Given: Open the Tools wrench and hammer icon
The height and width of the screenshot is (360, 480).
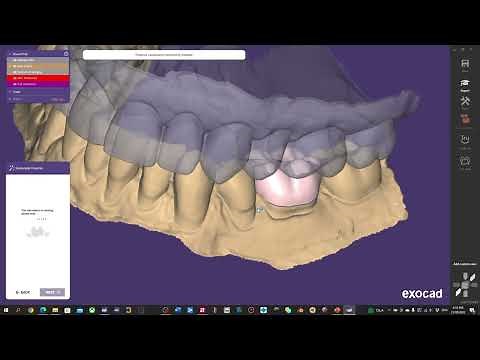Looking at the screenshot, I should pos(465,101).
